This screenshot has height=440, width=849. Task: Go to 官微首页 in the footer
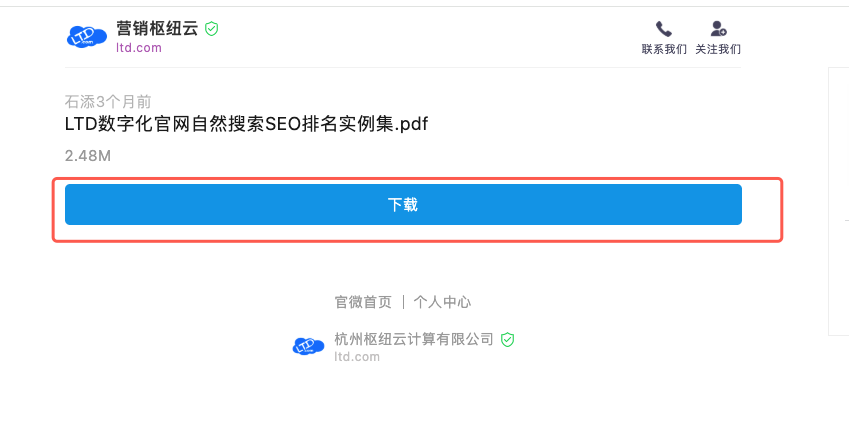click(363, 302)
